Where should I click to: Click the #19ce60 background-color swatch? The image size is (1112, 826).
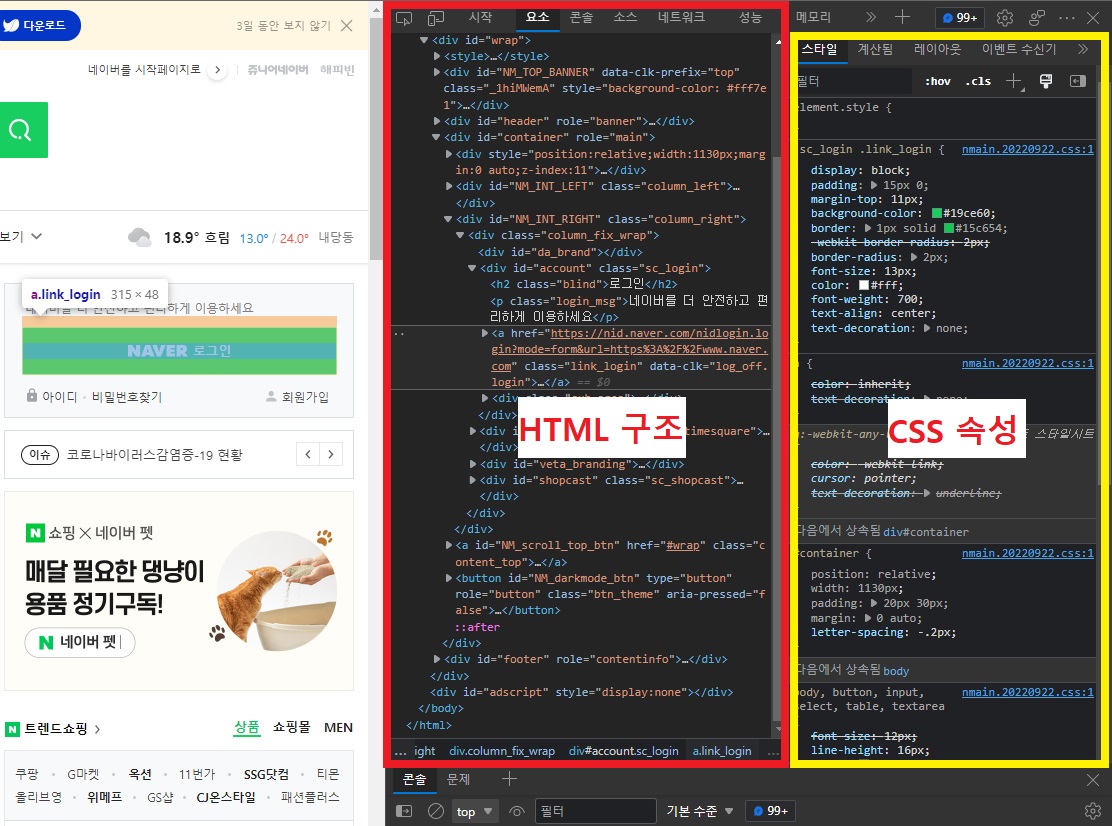coord(937,213)
